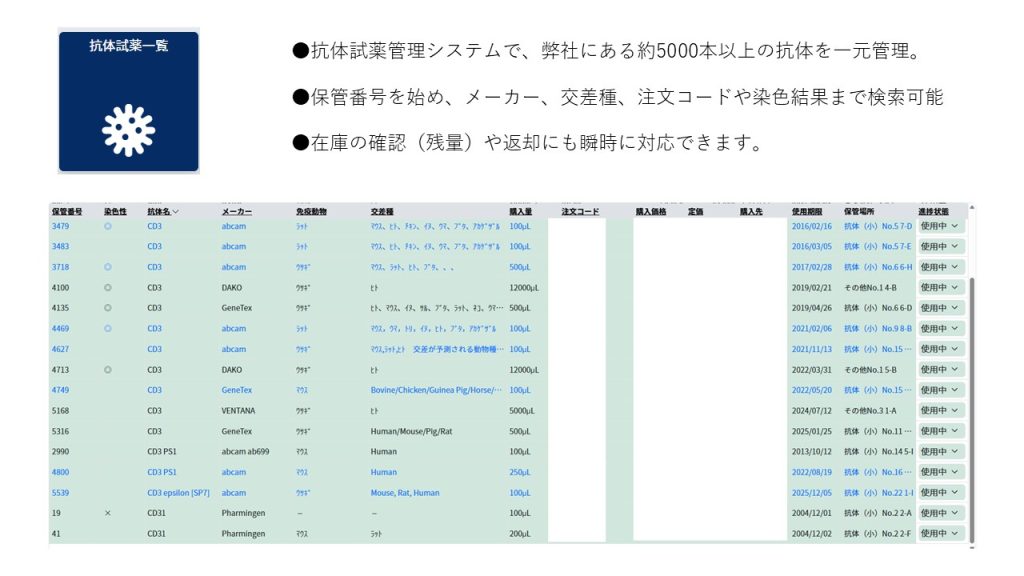The height and width of the screenshot is (576, 1024).
Task: Click the staining circle mark for row 4713
Action: (108, 369)
